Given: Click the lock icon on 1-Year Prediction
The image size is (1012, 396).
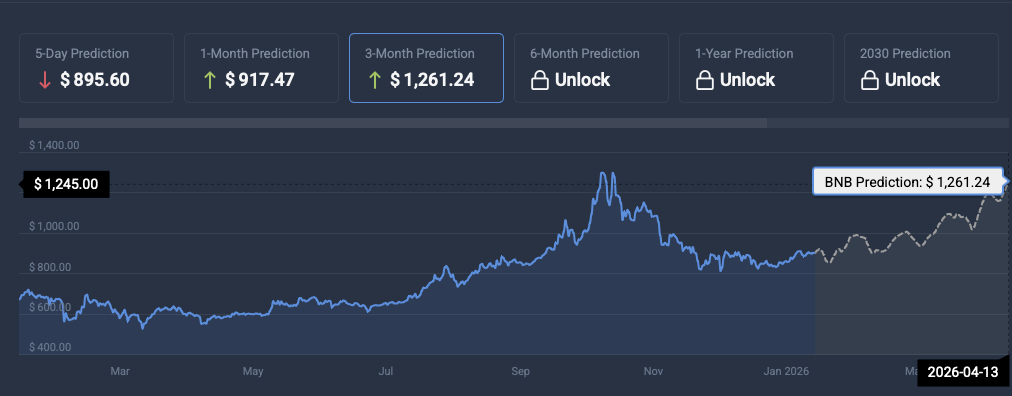Looking at the screenshot, I should [704, 80].
